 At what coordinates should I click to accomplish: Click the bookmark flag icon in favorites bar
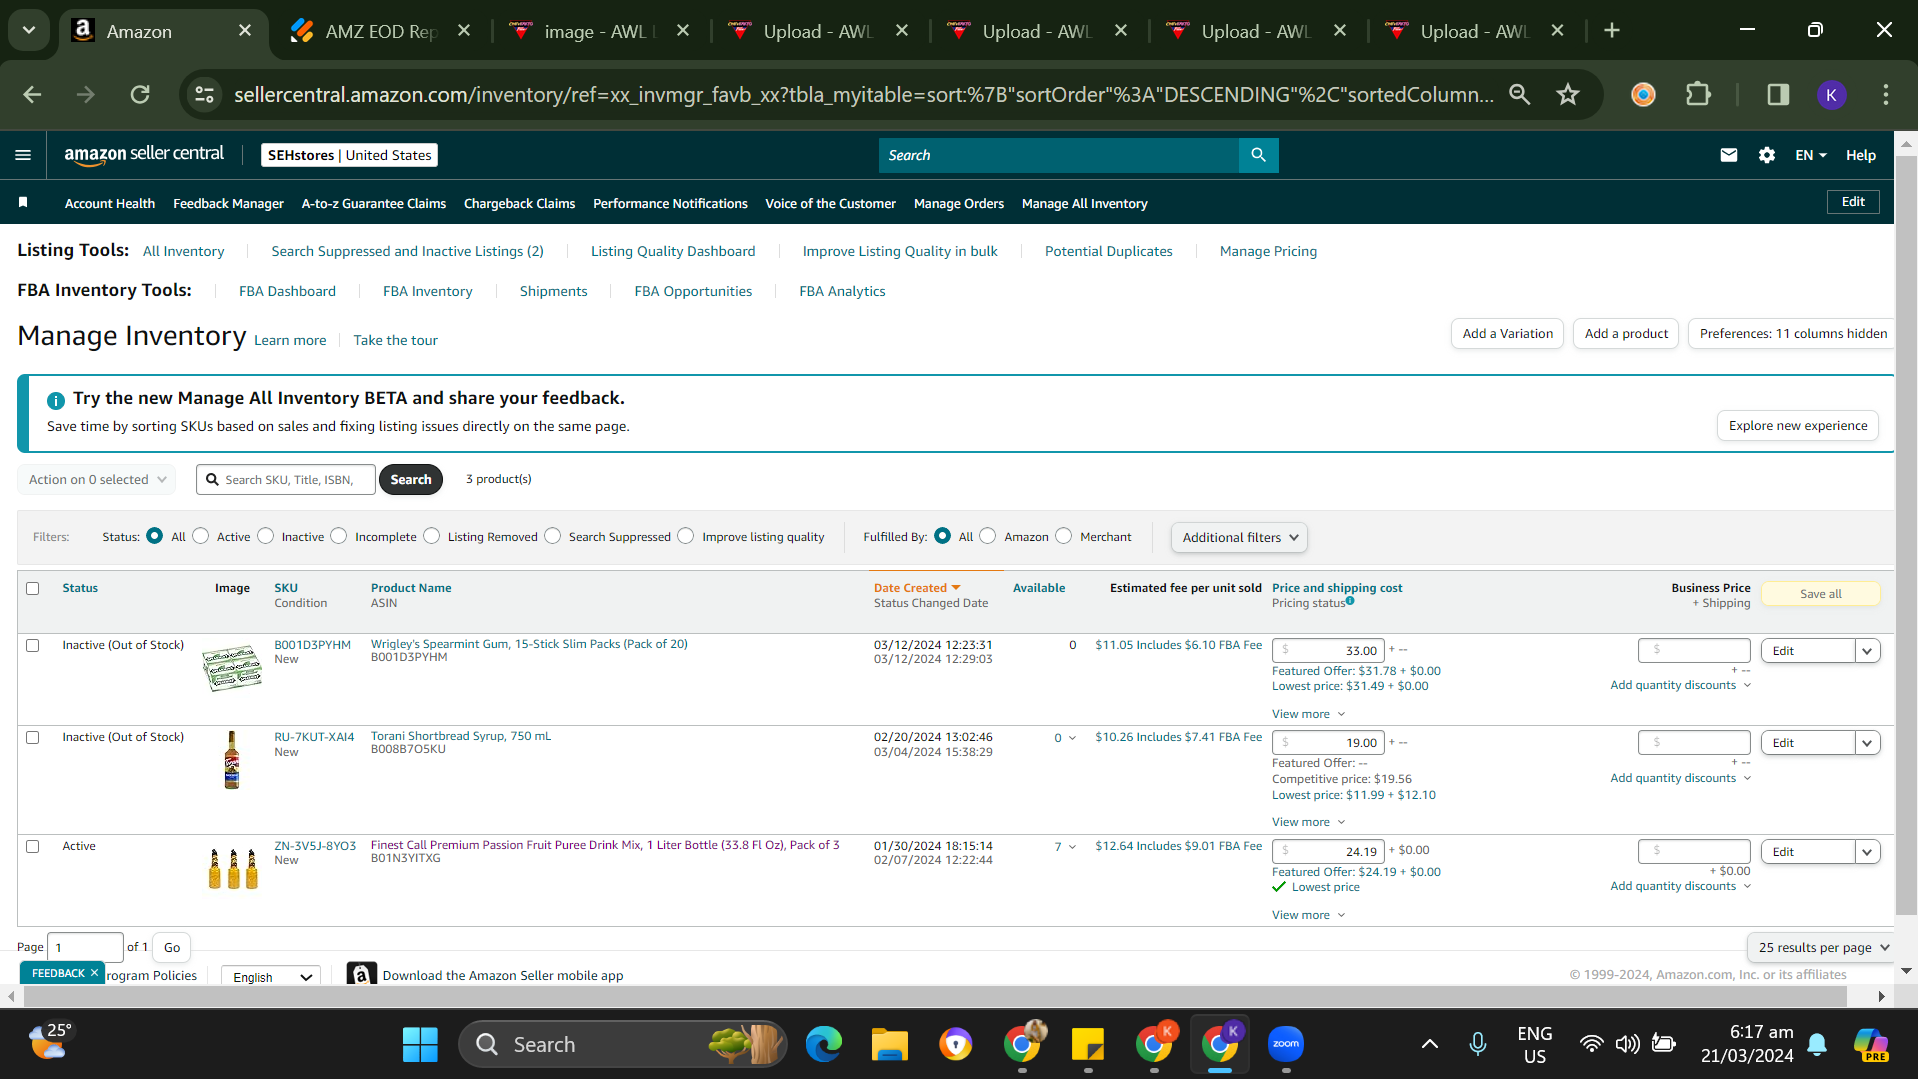point(23,203)
